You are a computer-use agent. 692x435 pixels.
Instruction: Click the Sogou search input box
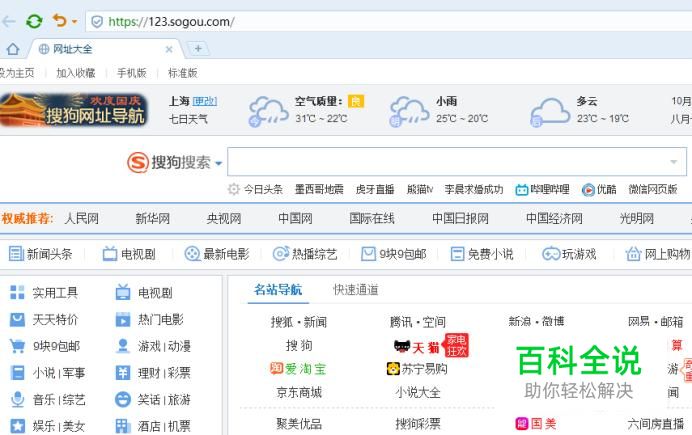pyautogui.click(x=457, y=161)
